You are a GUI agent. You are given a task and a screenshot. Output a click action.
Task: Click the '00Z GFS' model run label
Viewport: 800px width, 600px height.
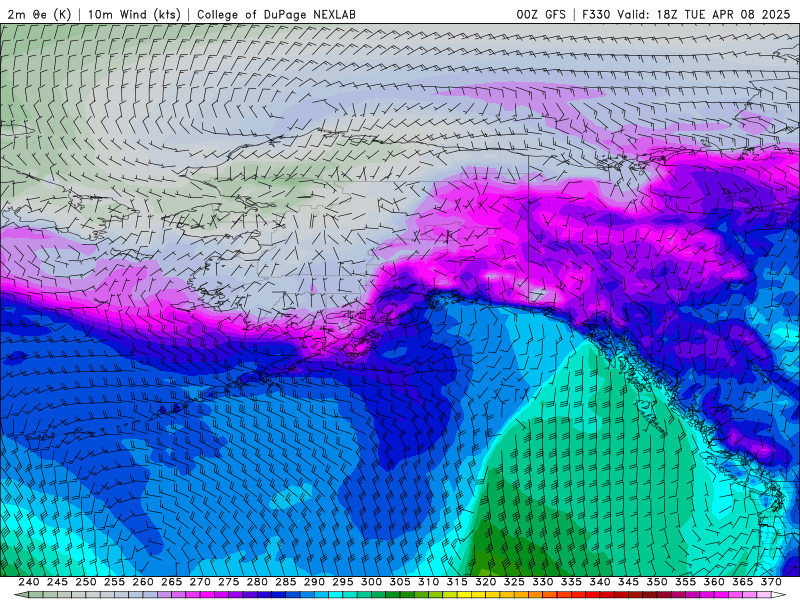tap(541, 14)
